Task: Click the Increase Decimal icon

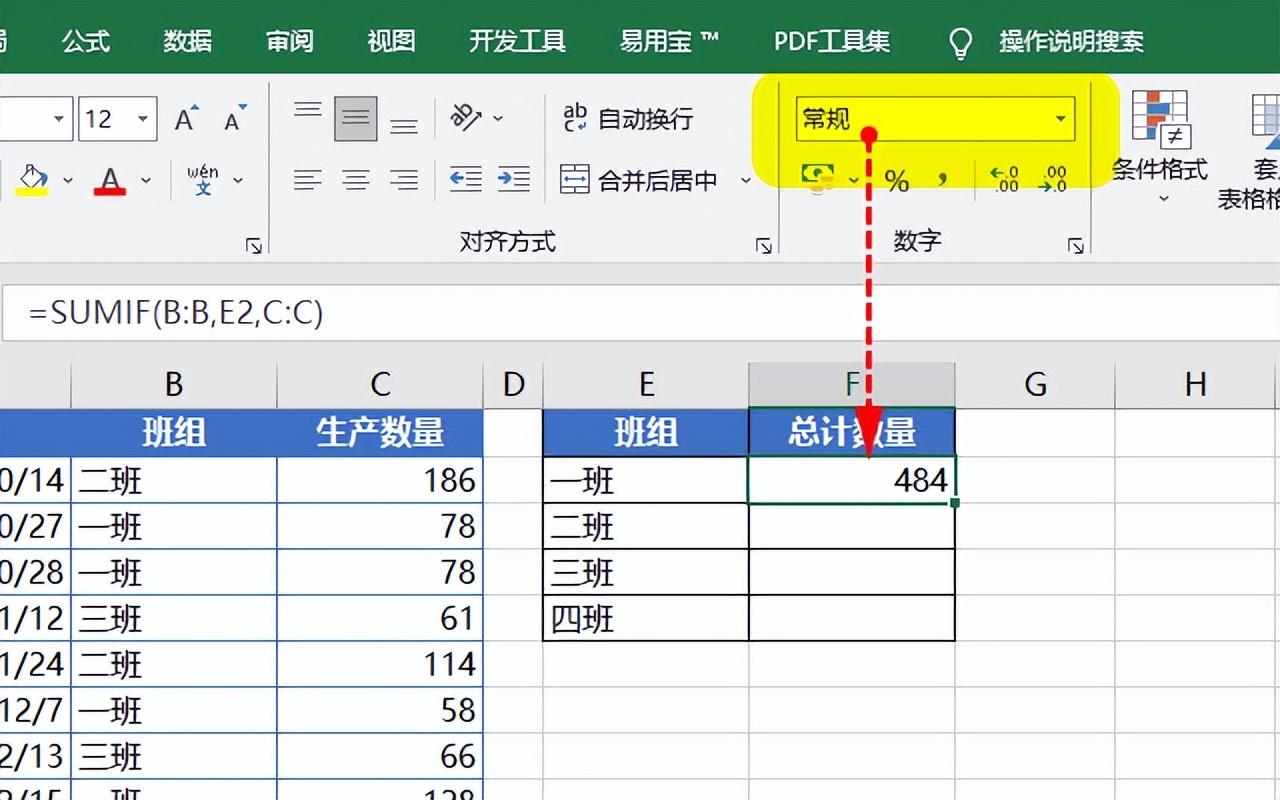Action: [1004, 180]
